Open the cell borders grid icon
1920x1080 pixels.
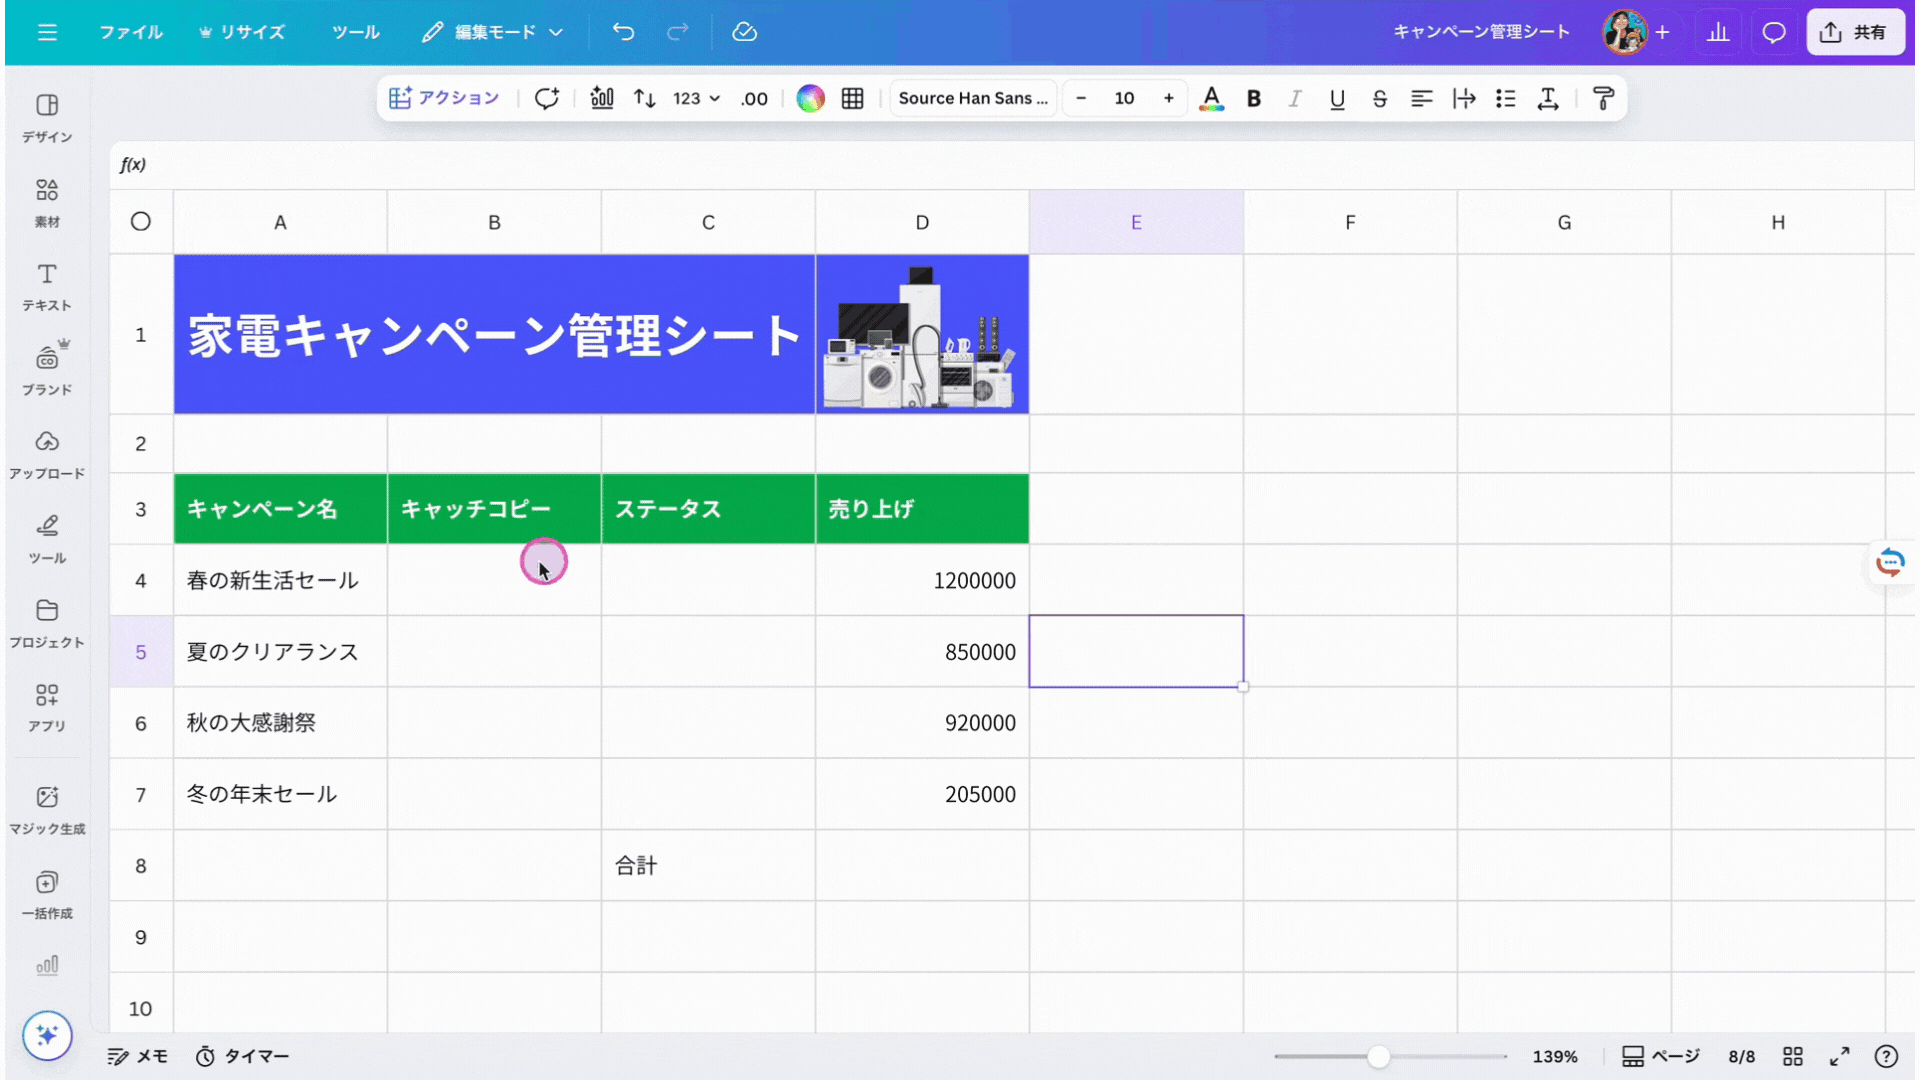852,98
